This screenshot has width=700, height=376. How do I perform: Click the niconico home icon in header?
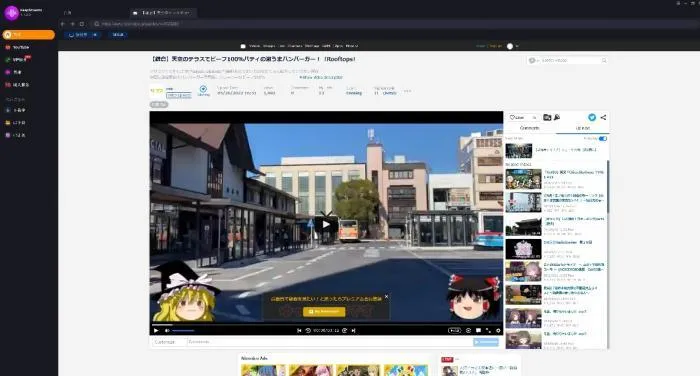(243, 46)
